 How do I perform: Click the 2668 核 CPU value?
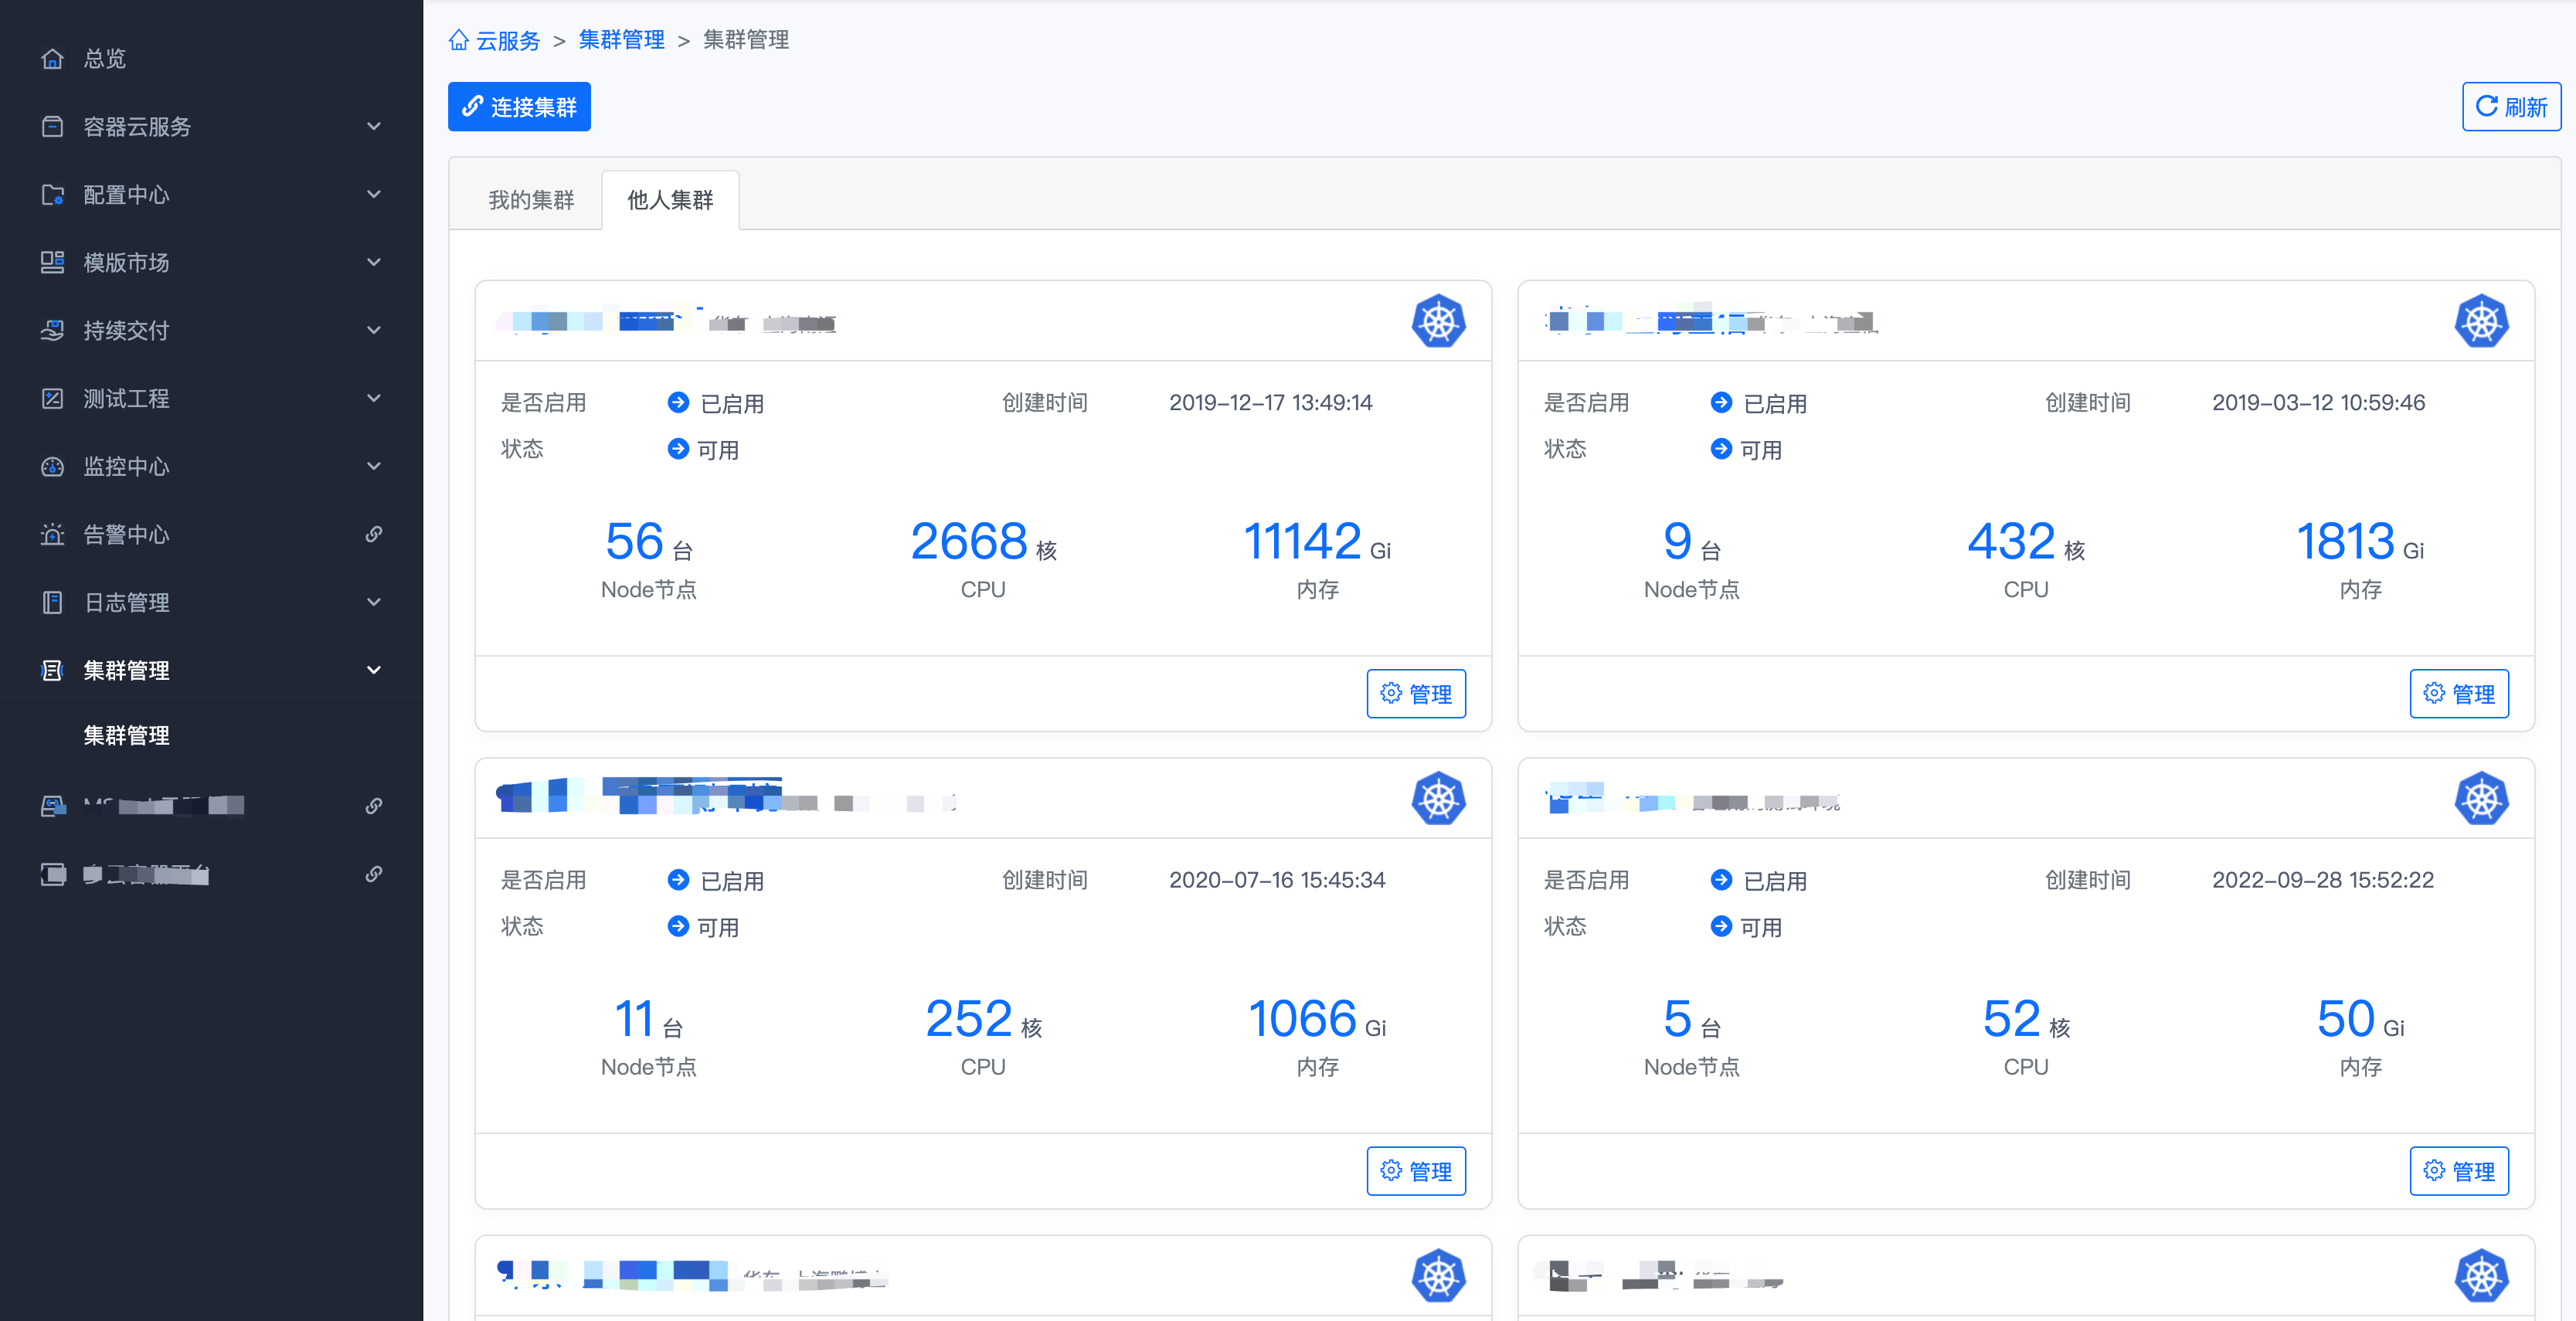tap(983, 543)
